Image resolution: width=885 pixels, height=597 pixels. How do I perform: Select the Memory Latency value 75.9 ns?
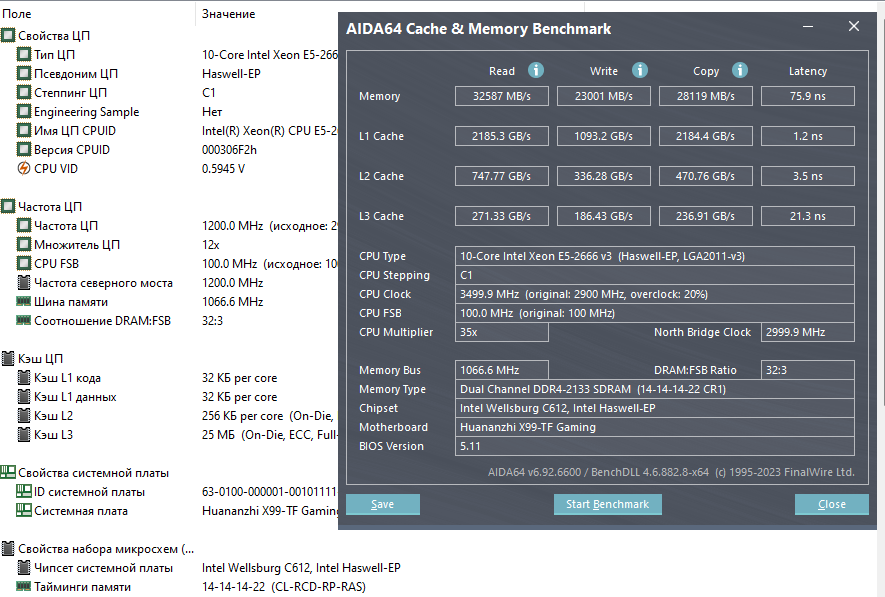click(x=808, y=96)
